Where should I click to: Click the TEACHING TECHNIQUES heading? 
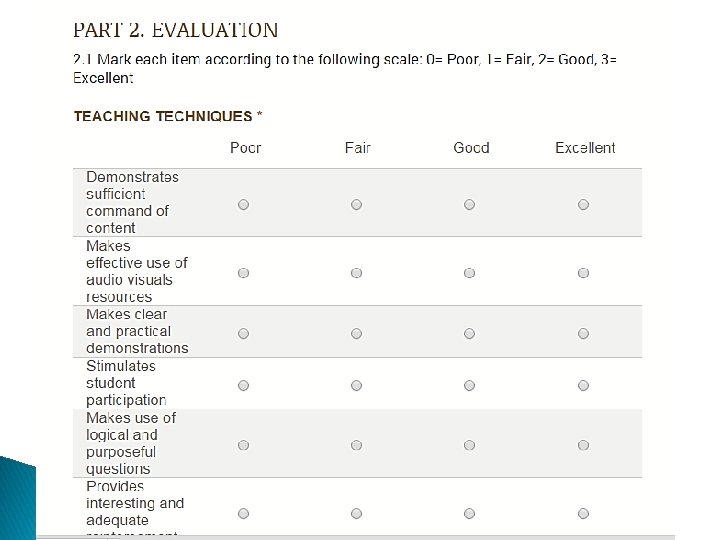[168, 116]
